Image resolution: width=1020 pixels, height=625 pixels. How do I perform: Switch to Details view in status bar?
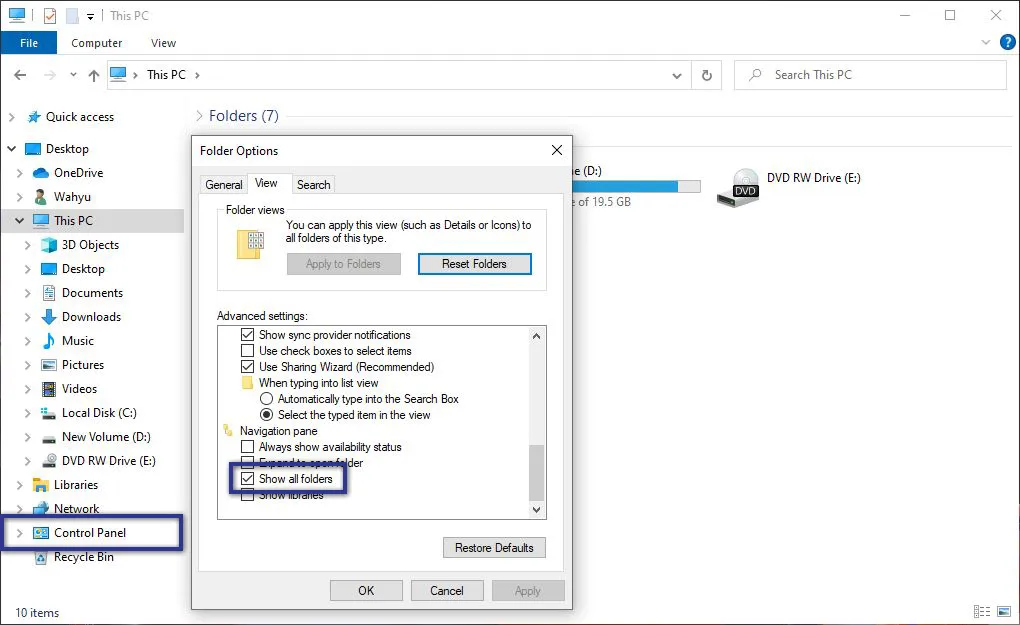coord(982,611)
